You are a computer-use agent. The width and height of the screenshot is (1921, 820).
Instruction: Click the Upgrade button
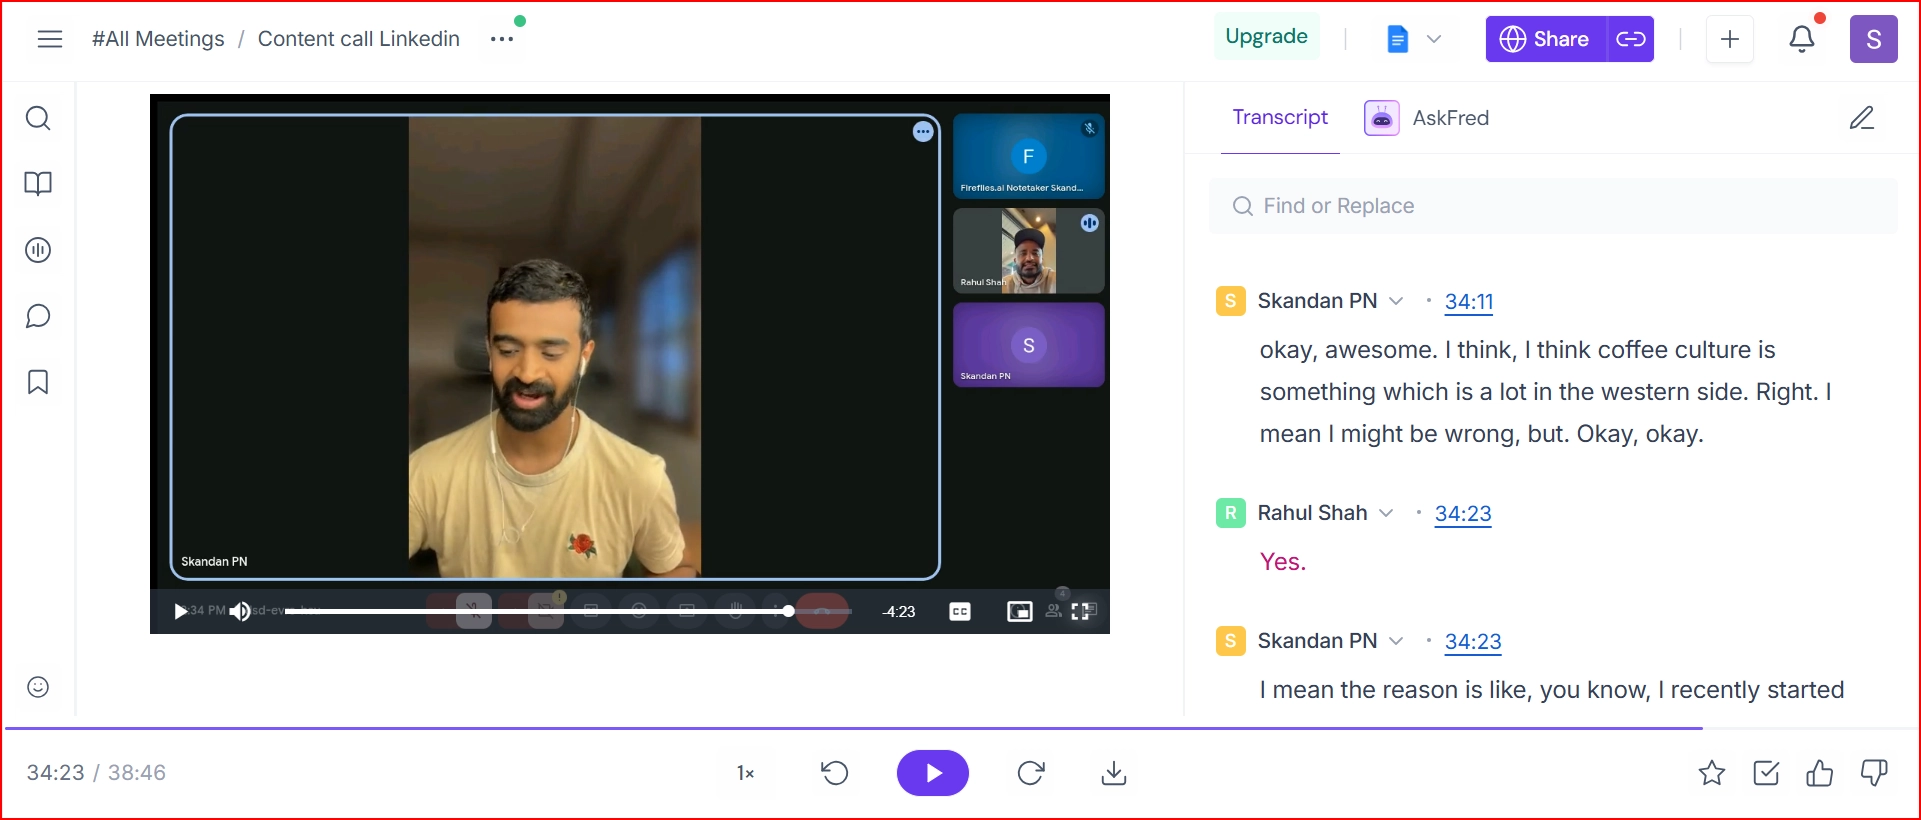[1266, 37]
